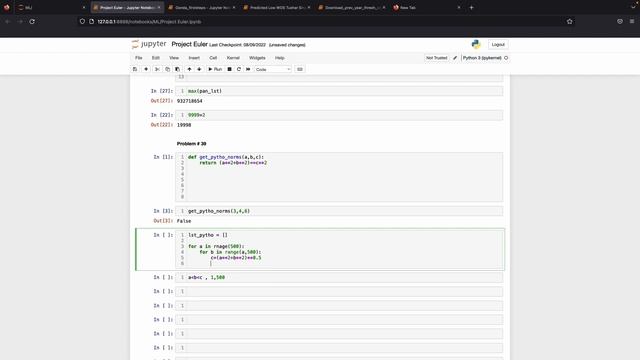Open the File menu

pyautogui.click(x=139, y=58)
